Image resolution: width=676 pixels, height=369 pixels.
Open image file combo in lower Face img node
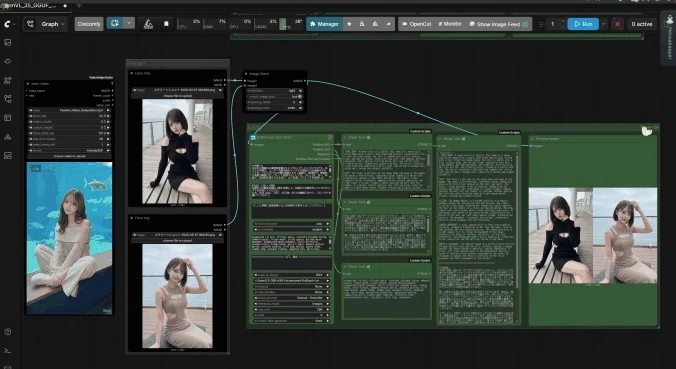click(177, 235)
